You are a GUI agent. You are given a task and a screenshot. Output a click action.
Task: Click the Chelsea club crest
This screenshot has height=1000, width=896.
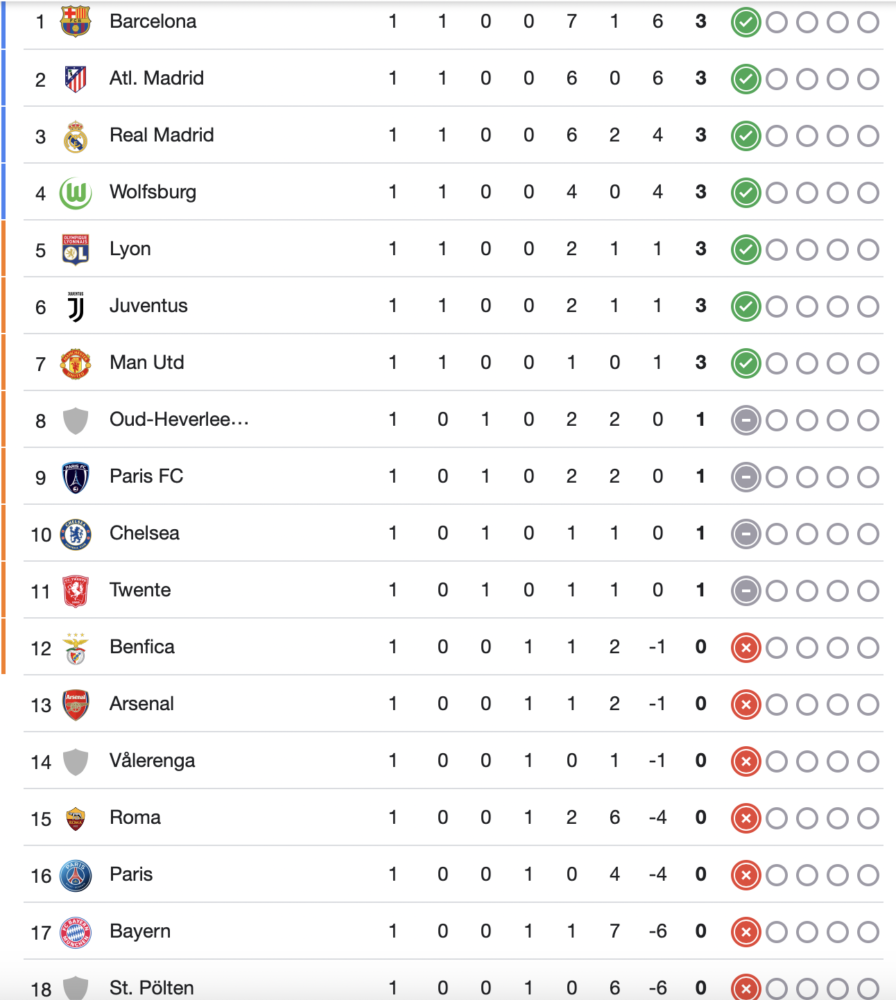coord(75,534)
